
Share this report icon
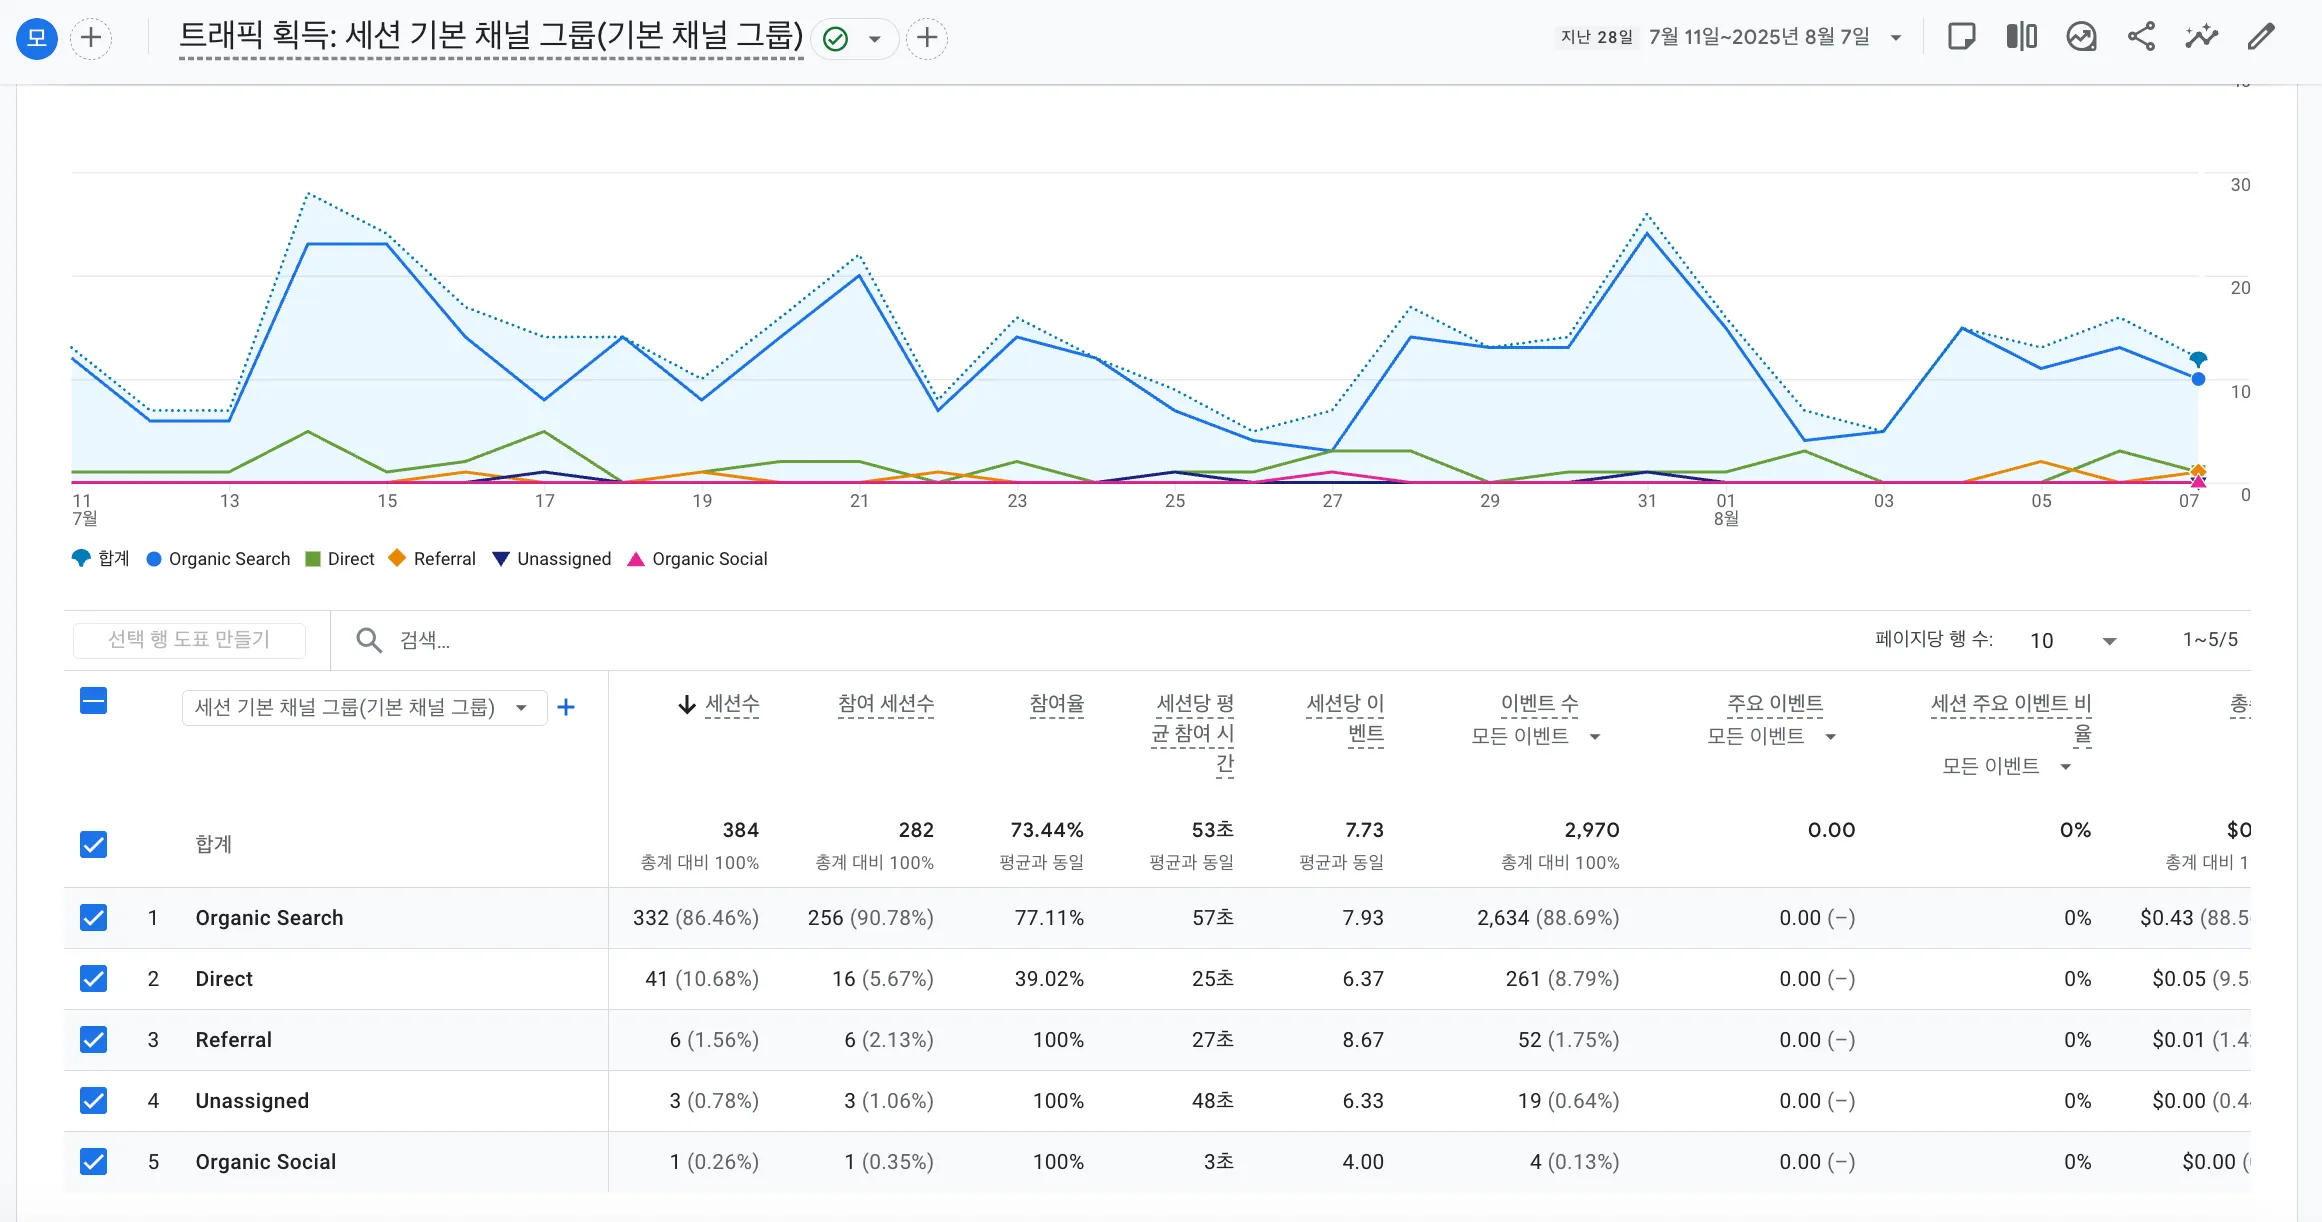click(2141, 37)
